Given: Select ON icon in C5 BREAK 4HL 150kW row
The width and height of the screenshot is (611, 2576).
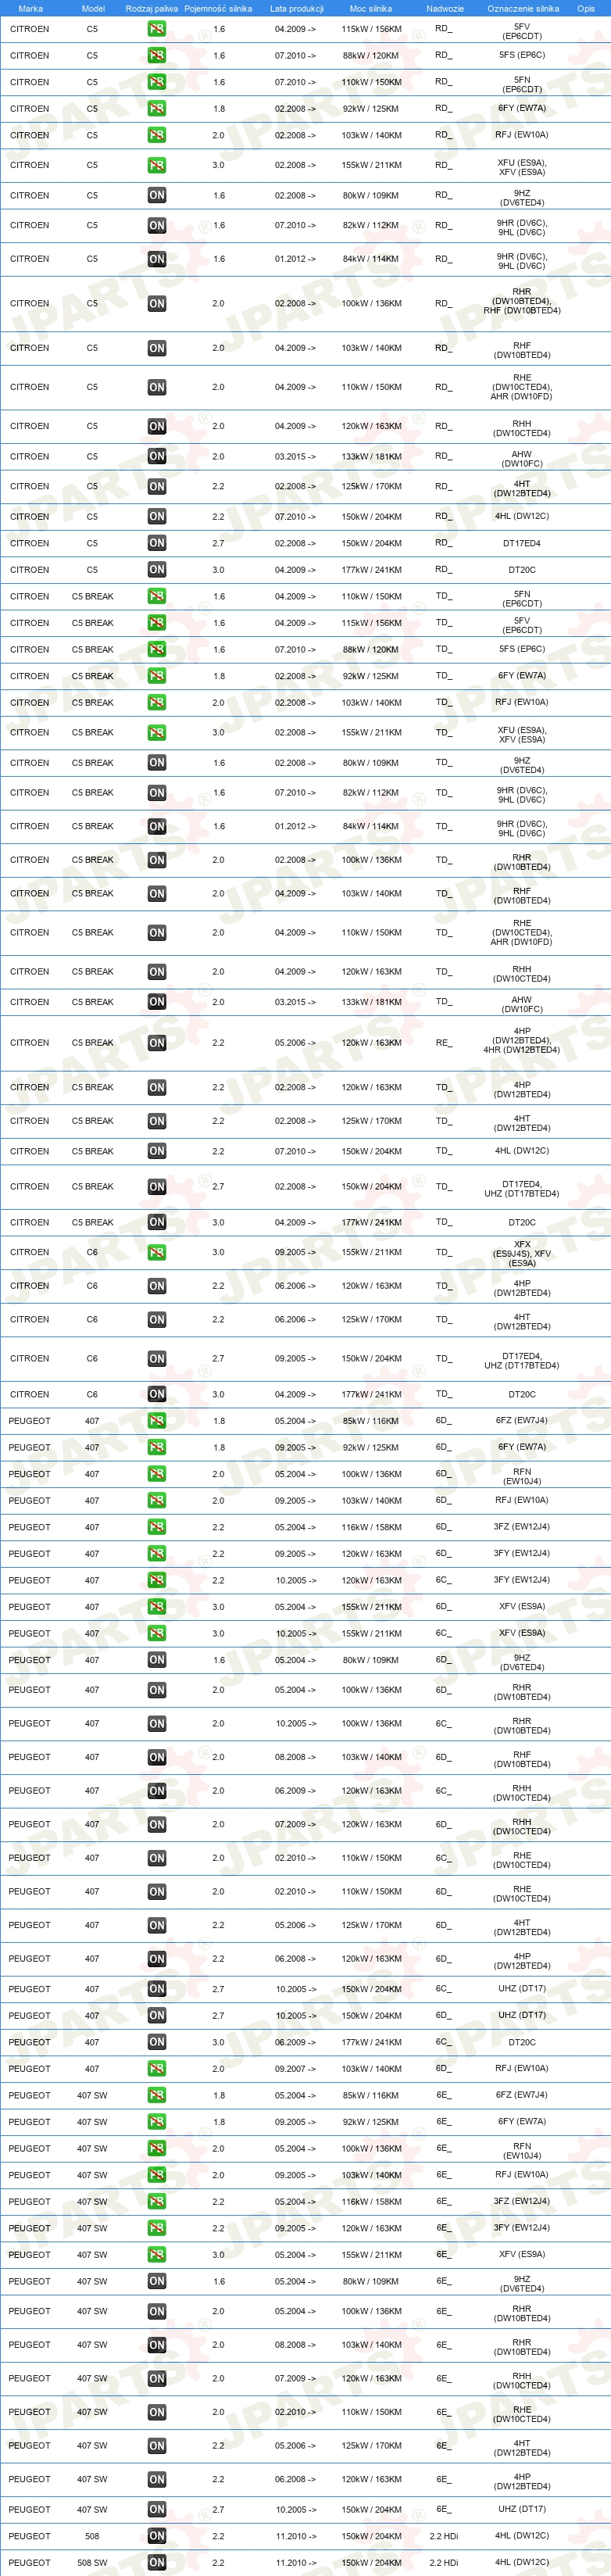Looking at the screenshot, I should click(157, 1152).
